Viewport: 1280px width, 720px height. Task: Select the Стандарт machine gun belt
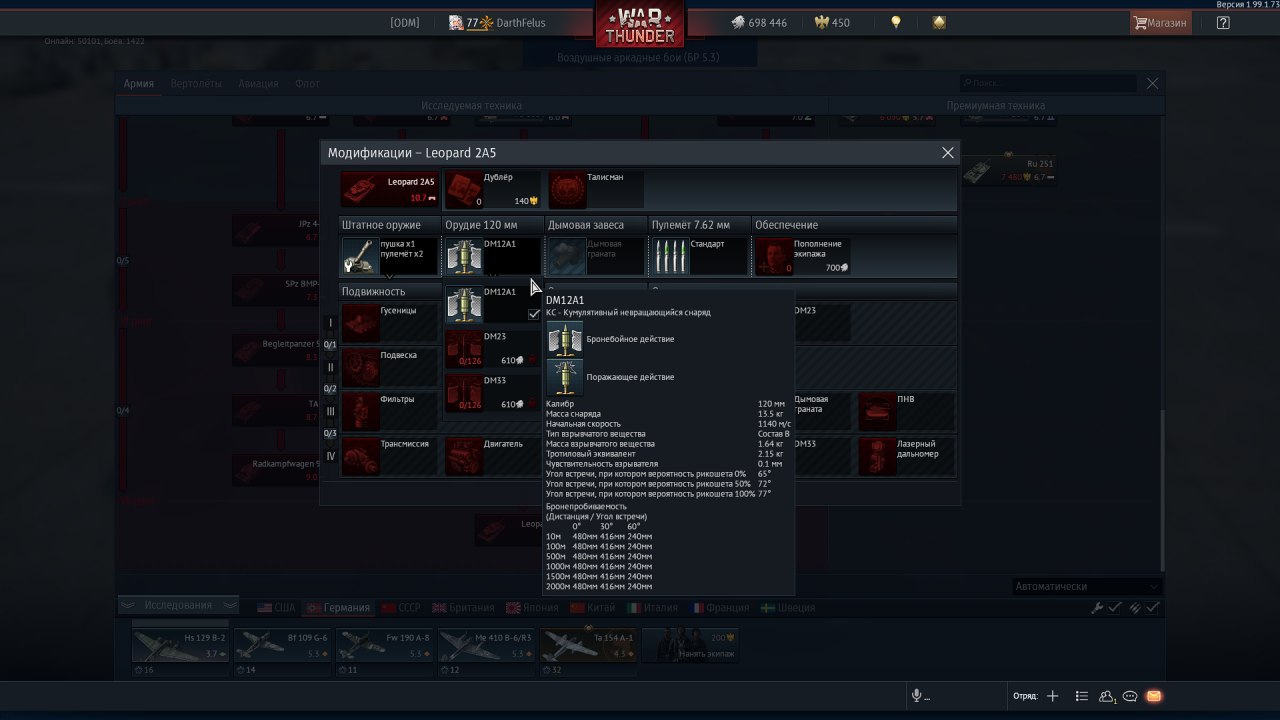coord(700,256)
